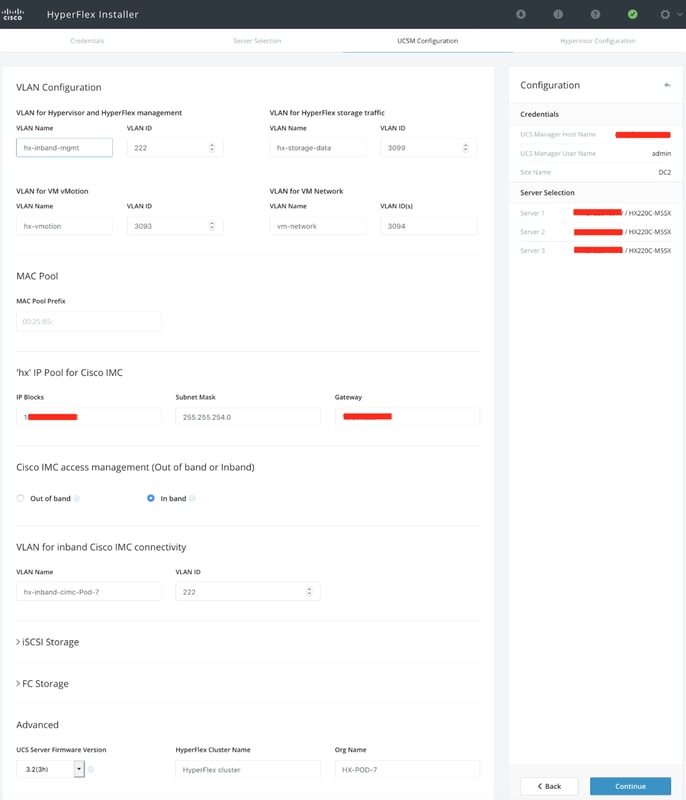
Task: Adjust storage VLAN ID 3099 stepper
Action: coord(465,147)
